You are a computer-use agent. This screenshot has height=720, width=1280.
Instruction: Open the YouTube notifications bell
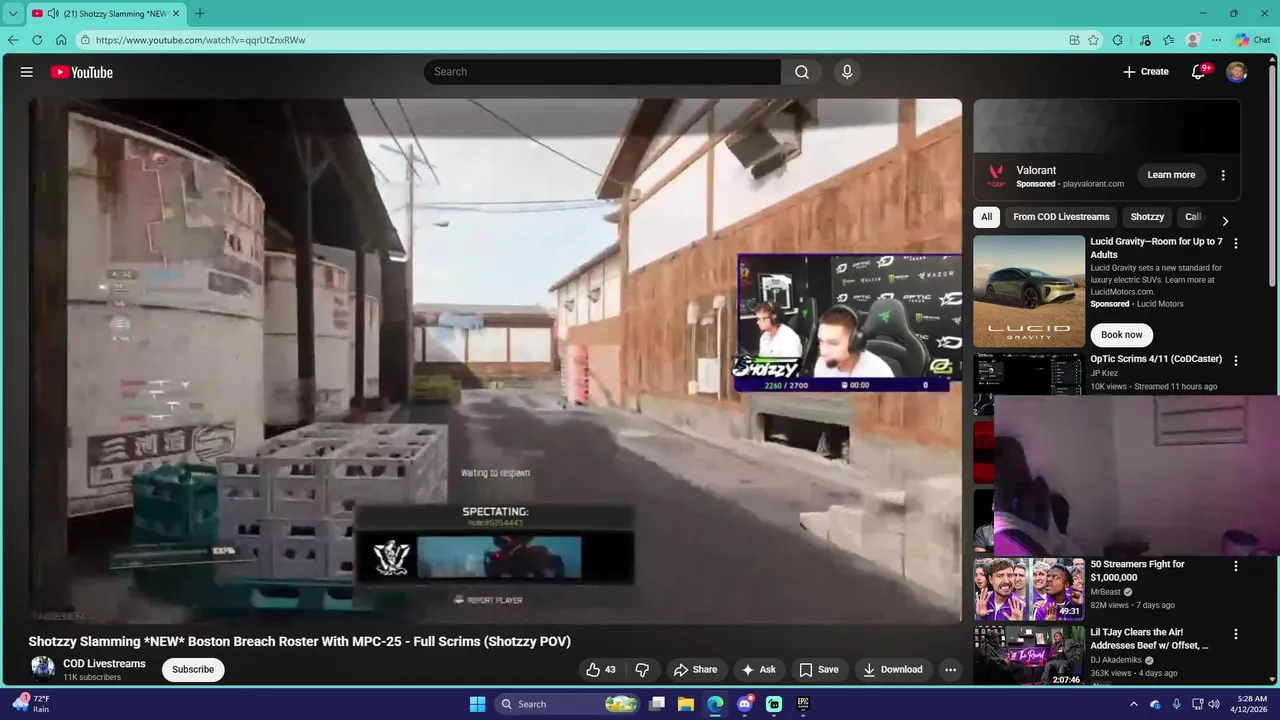tap(1199, 72)
